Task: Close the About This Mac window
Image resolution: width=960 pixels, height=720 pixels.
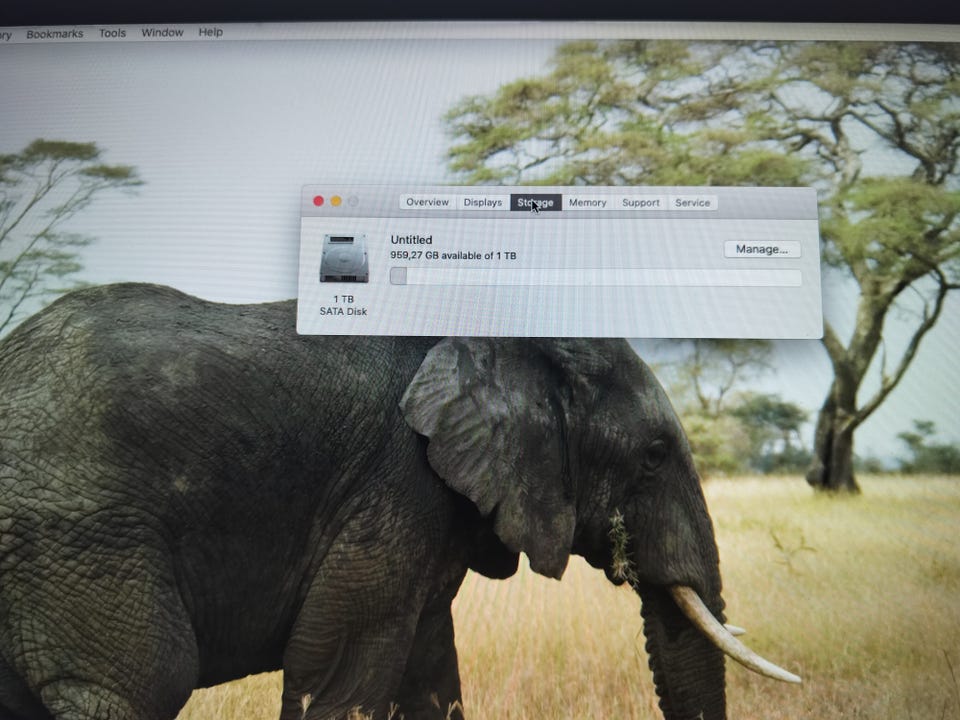Action: click(318, 201)
